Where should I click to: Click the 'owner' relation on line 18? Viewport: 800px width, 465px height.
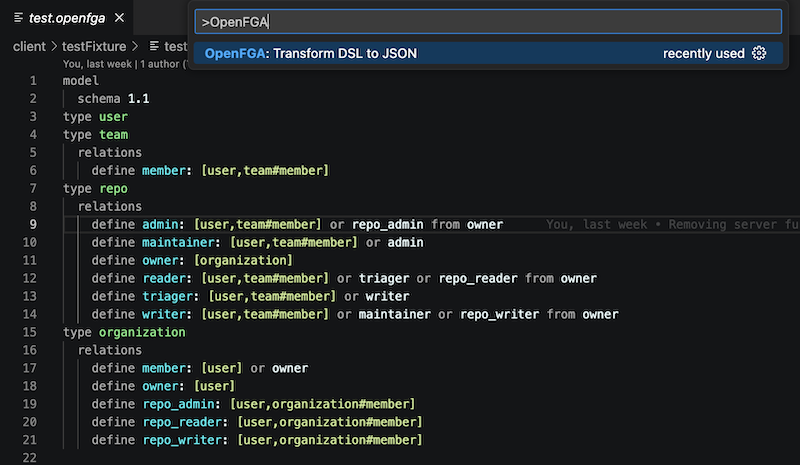coord(160,386)
